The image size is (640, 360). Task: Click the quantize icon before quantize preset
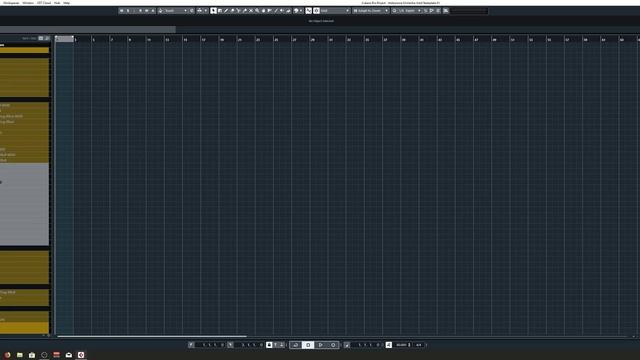[394, 11]
